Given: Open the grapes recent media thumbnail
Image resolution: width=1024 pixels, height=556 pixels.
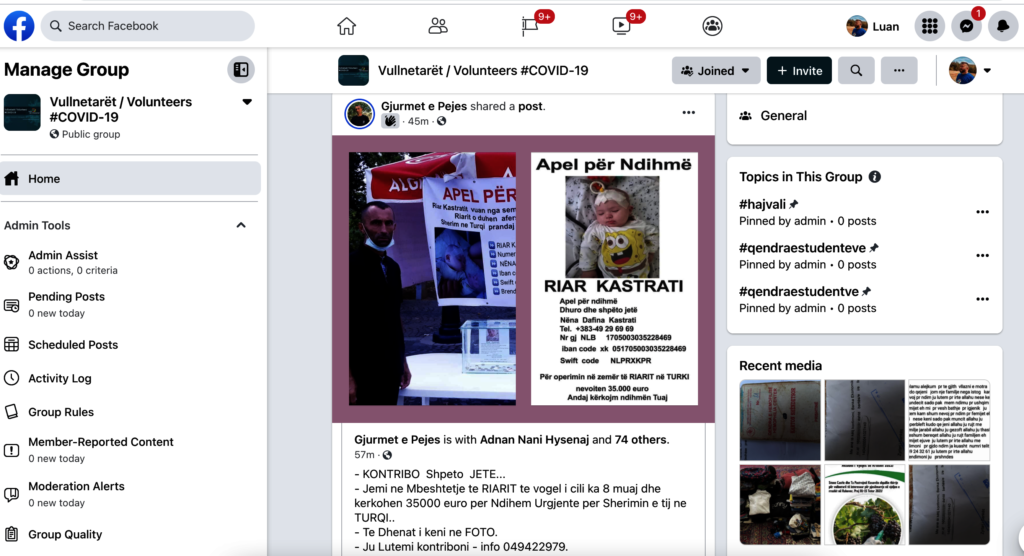Looking at the screenshot, I should click(x=865, y=504).
